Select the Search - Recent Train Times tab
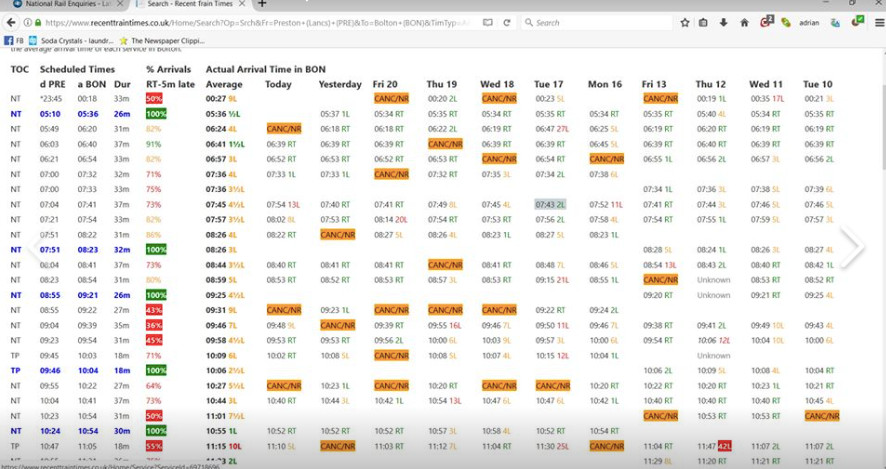 190,4
